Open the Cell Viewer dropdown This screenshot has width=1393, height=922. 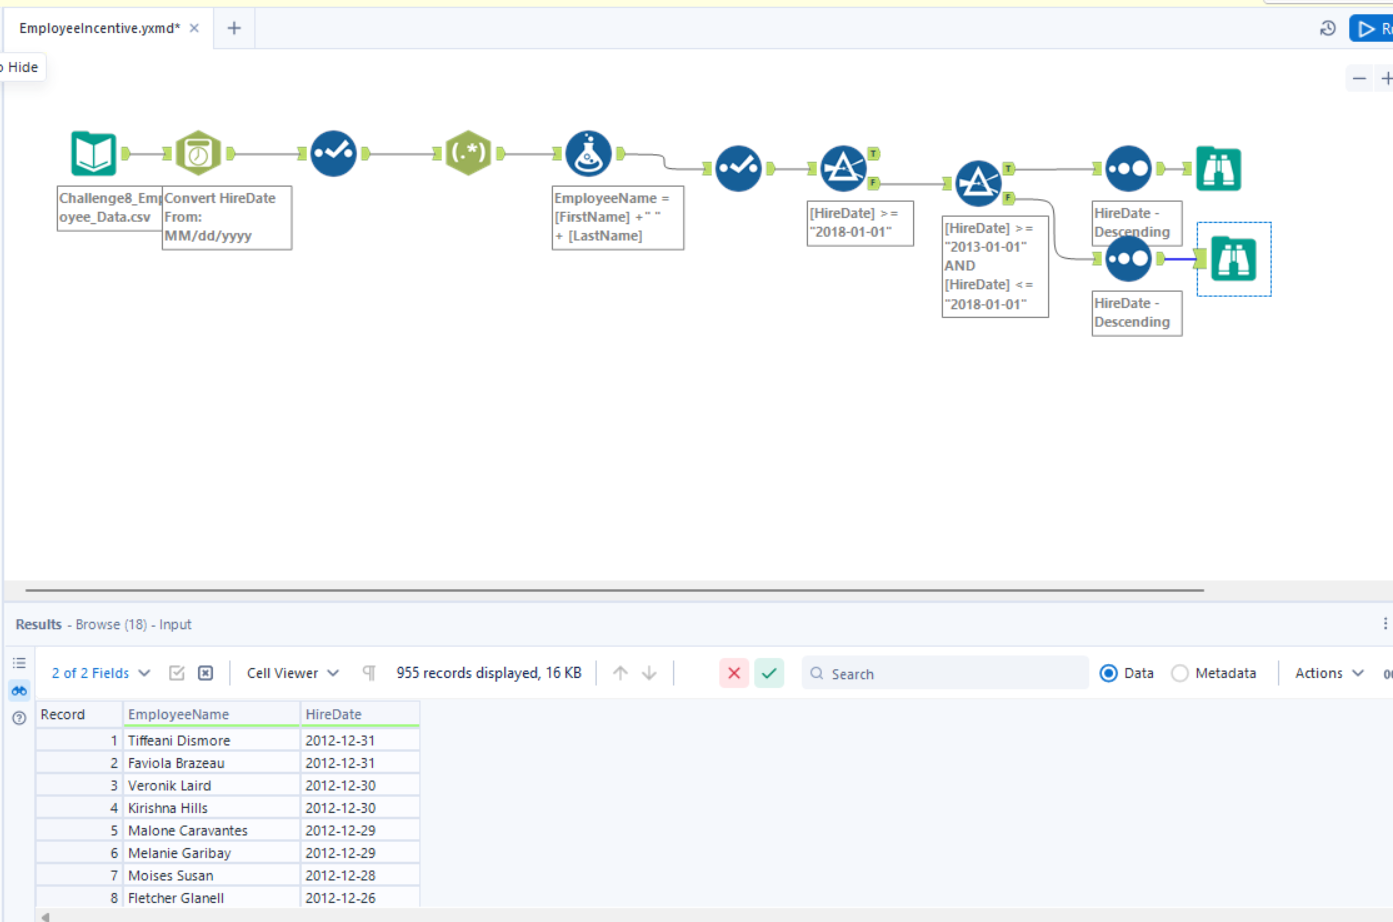[293, 673]
